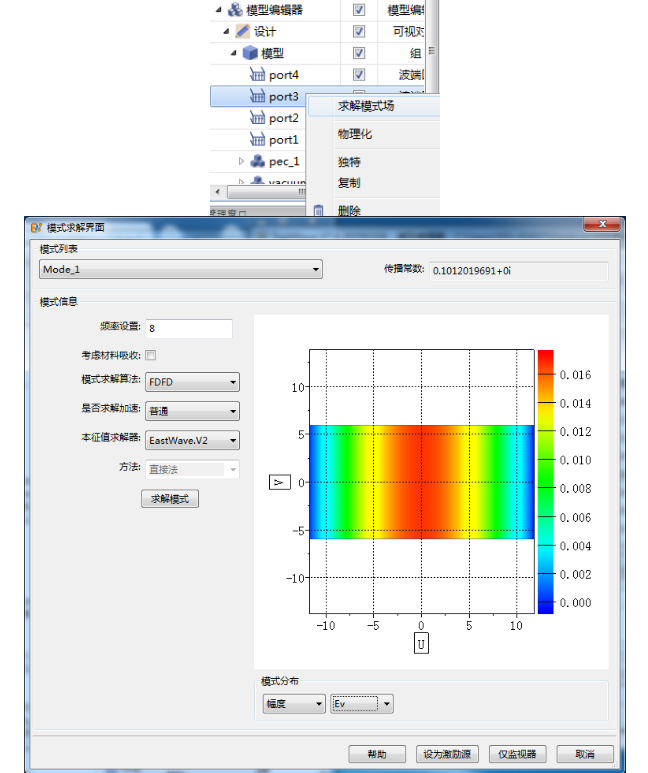Select 物理化 in the context menu
Viewport: 648px width, 773px height.
tap(355, 133)
